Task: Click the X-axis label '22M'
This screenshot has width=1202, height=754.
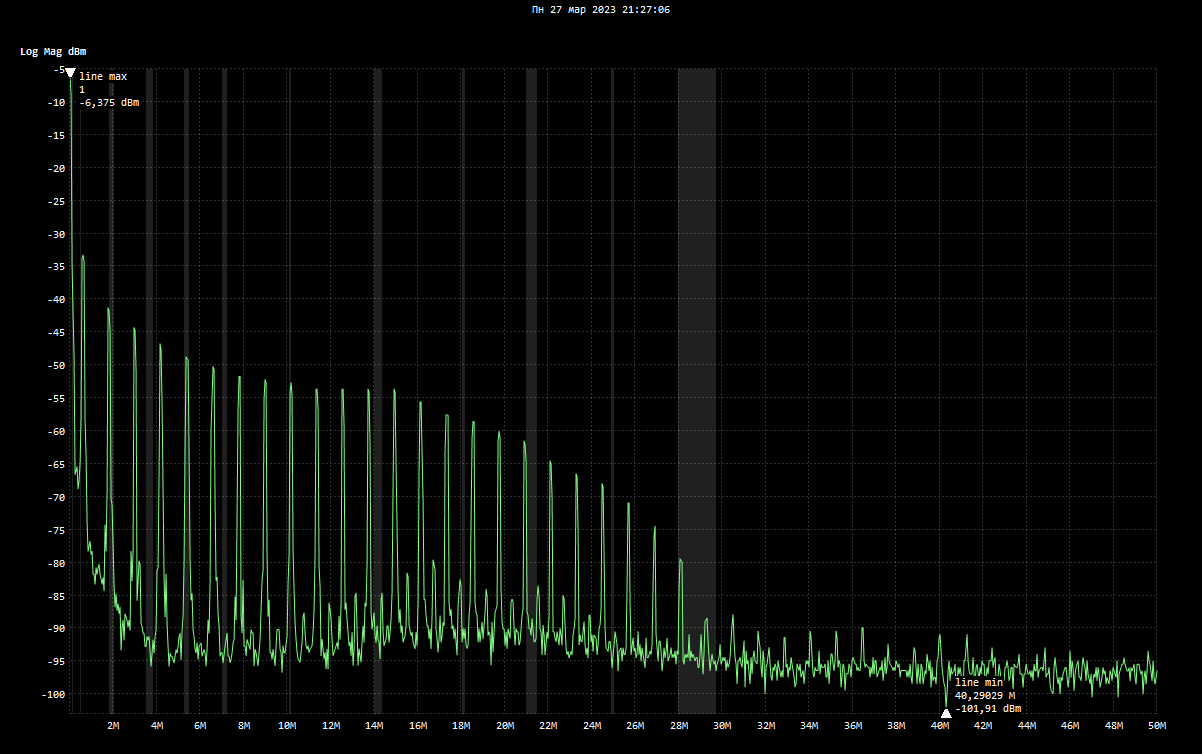Action: [548, 725]
